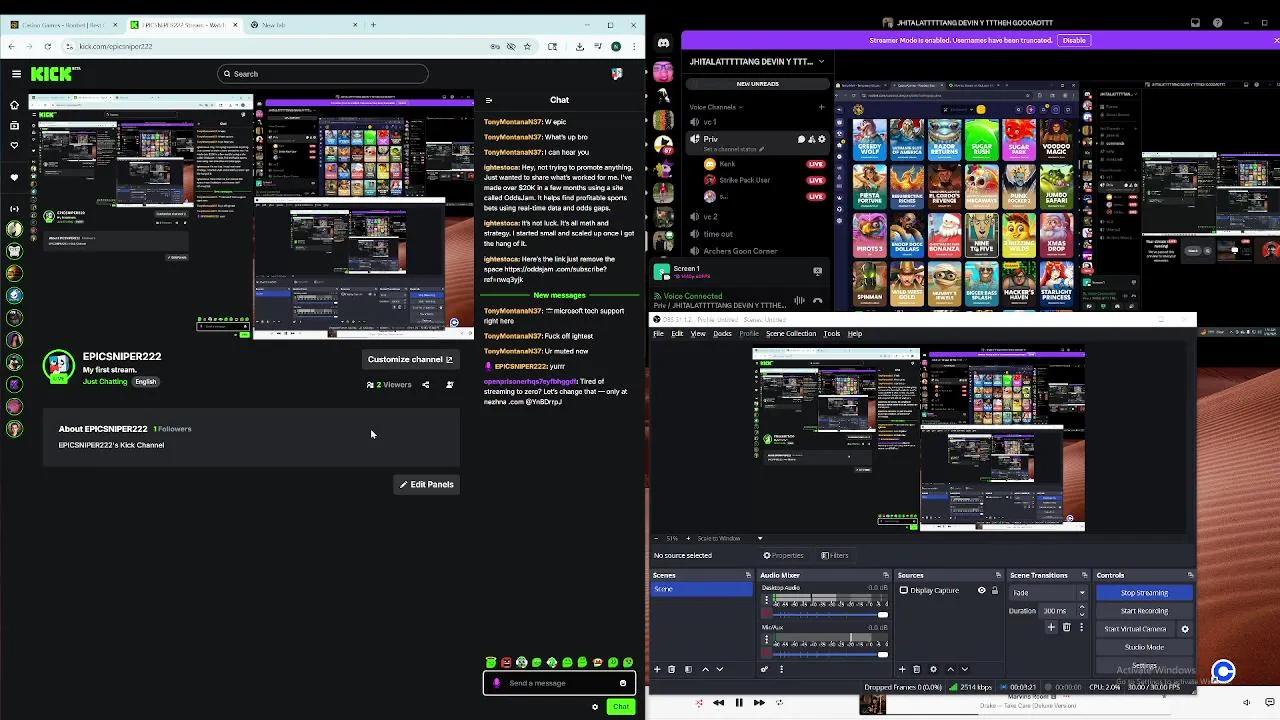The image size is (1280, 720).
Task: Open Audio Mixer more options menu
Action: pyautogui.click(x=781, y=669)
